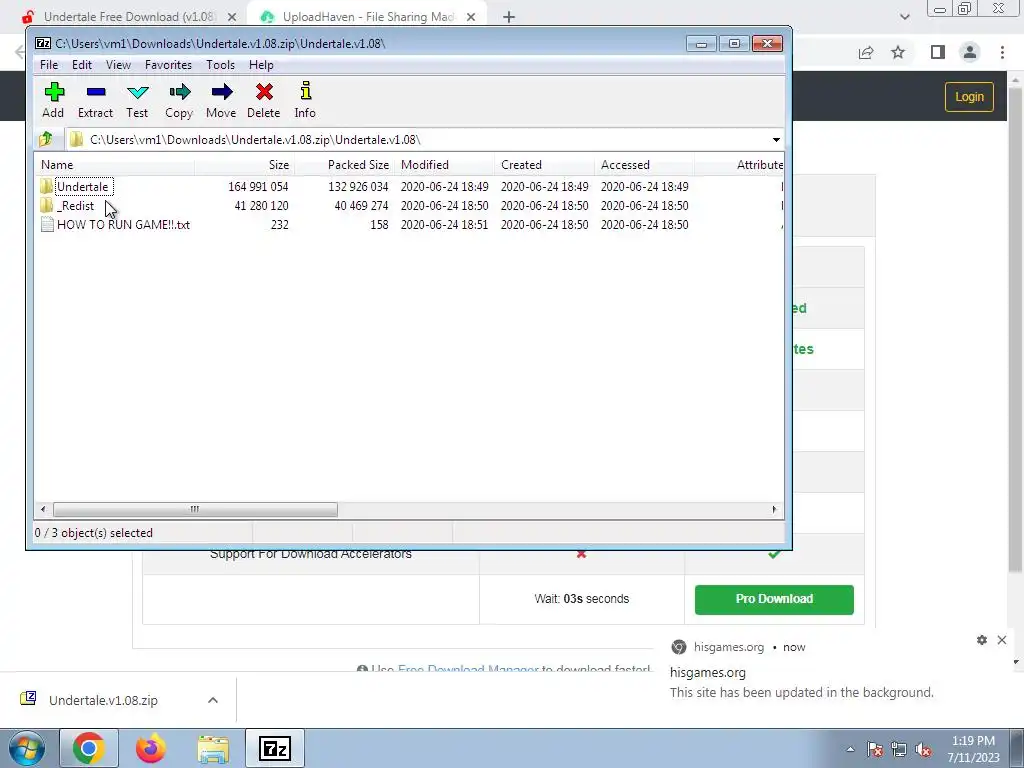The image size is (1024, 768).
Task: Click network tray icon
Action: [x=899, y=749]
